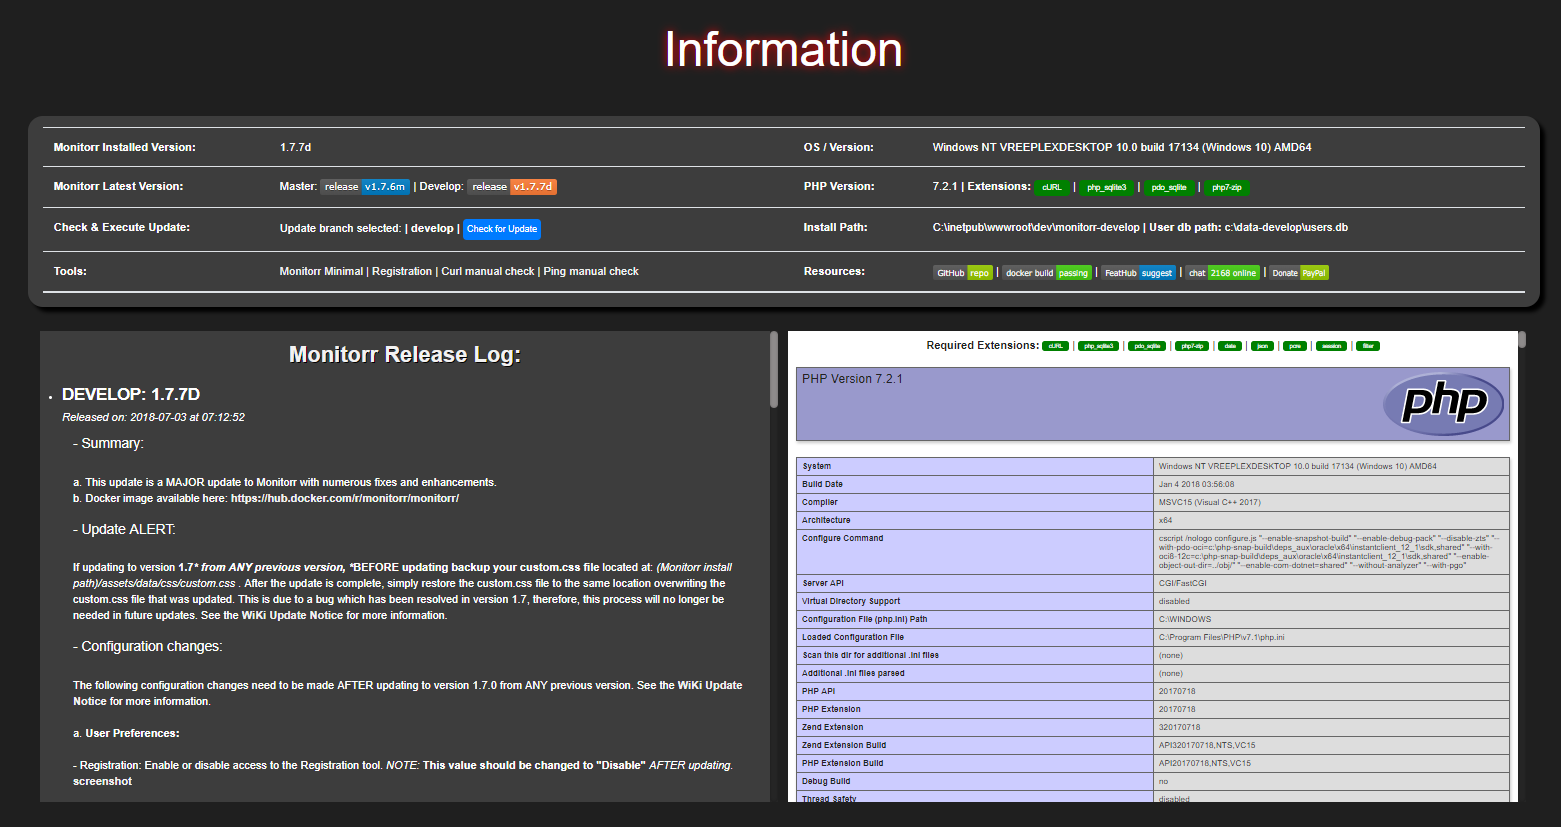Open the chat 2168 online badge
Image resolution: width=1561 pixels, height=827 pixels.
pos(1222,272)
